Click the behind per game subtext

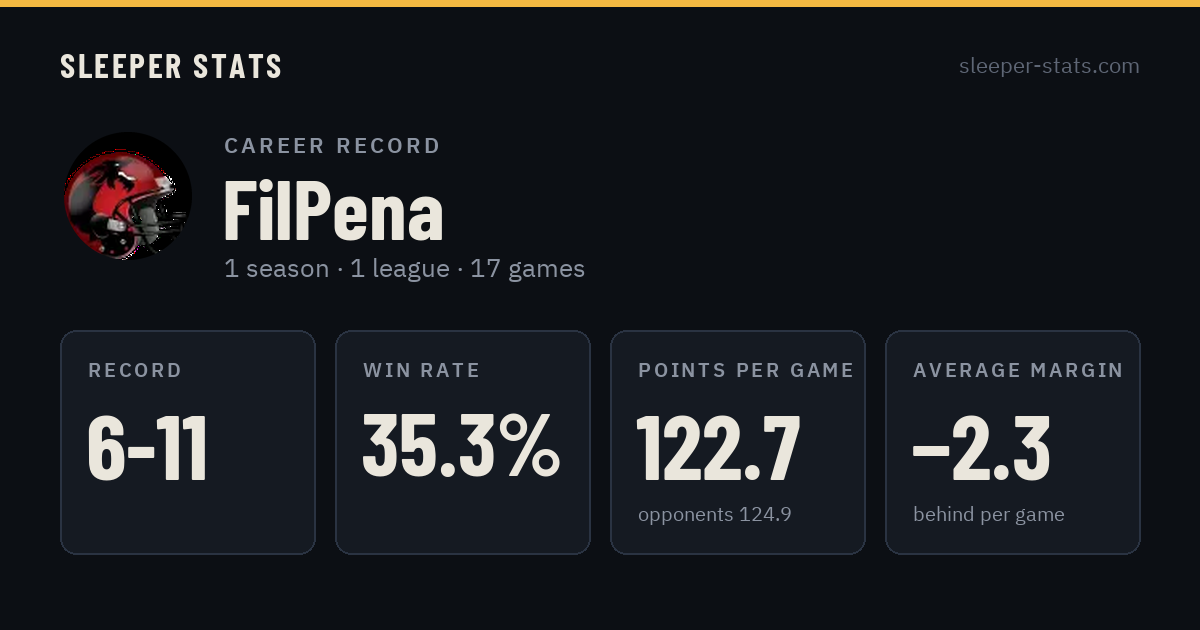click(989, 515)
